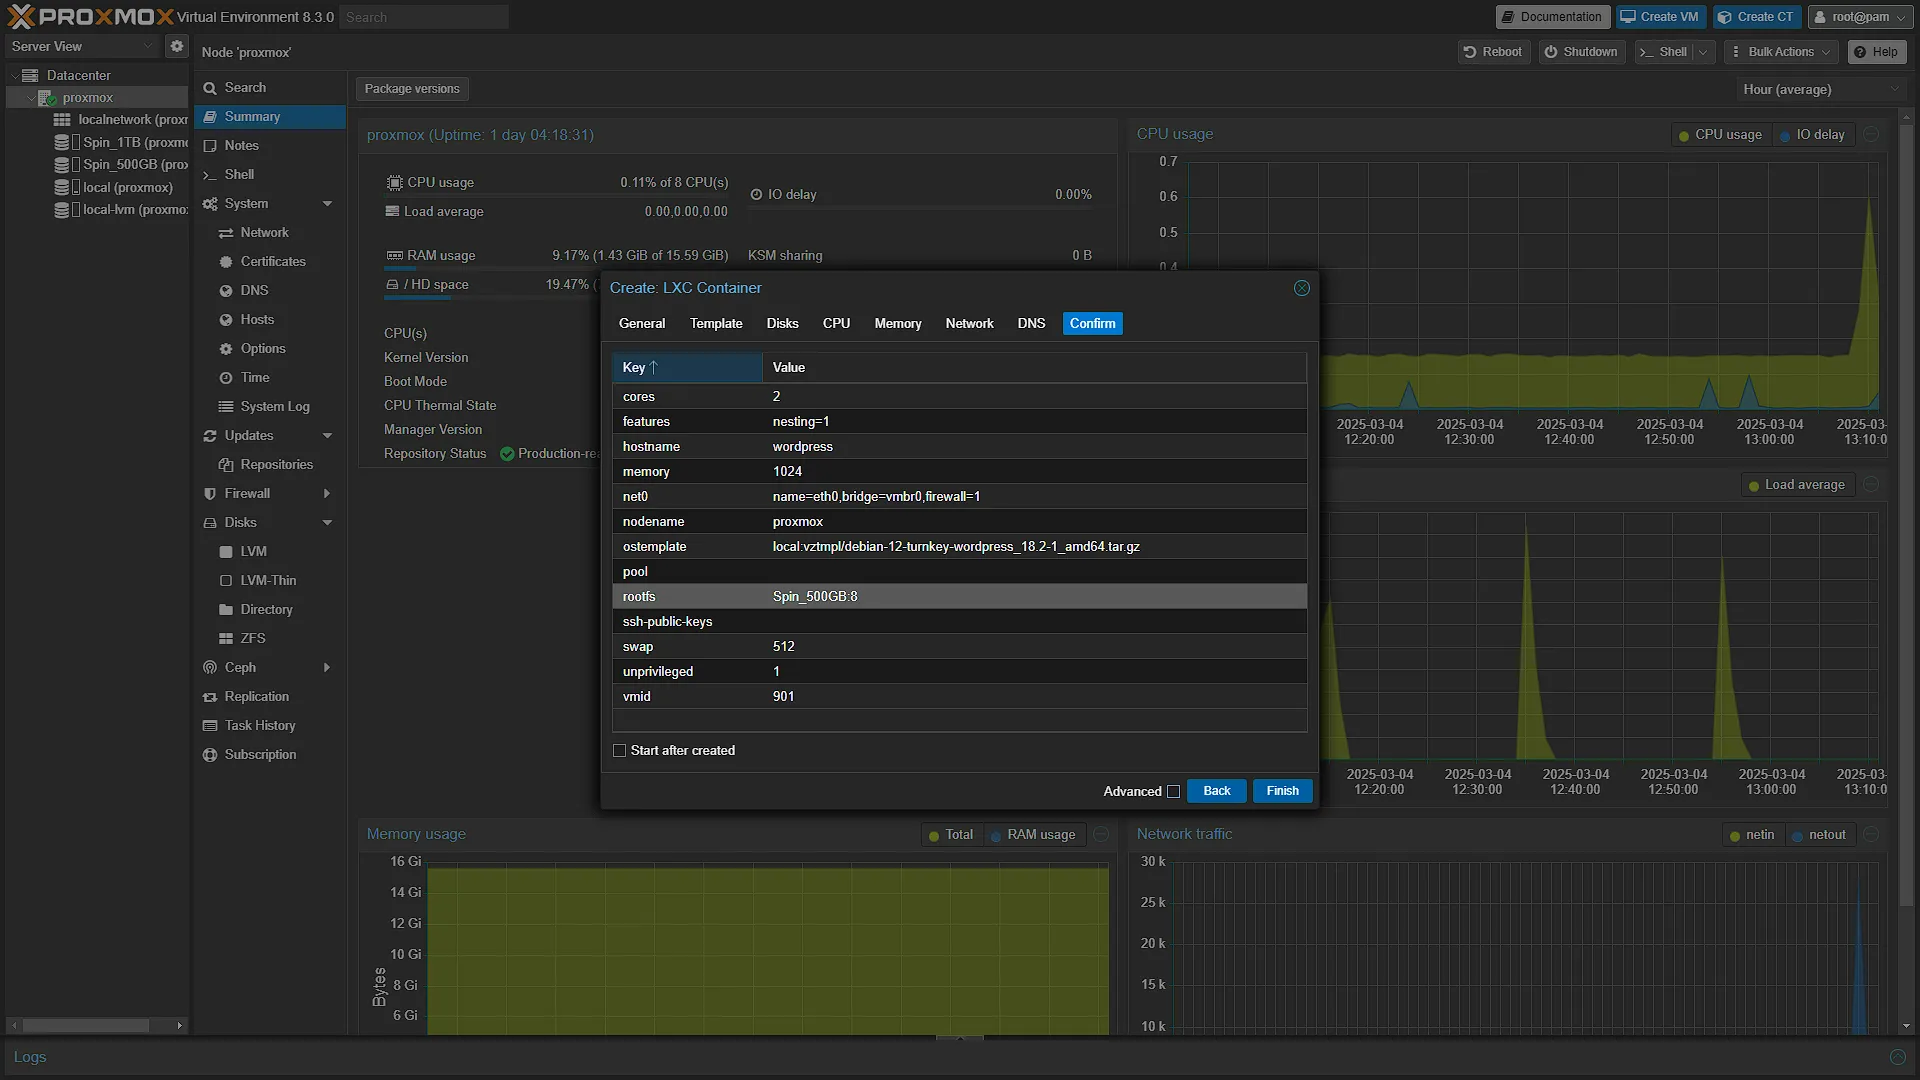1920x1080 pixels.
Task: Open System Log in the sidebar
Action: pos(275,406)
